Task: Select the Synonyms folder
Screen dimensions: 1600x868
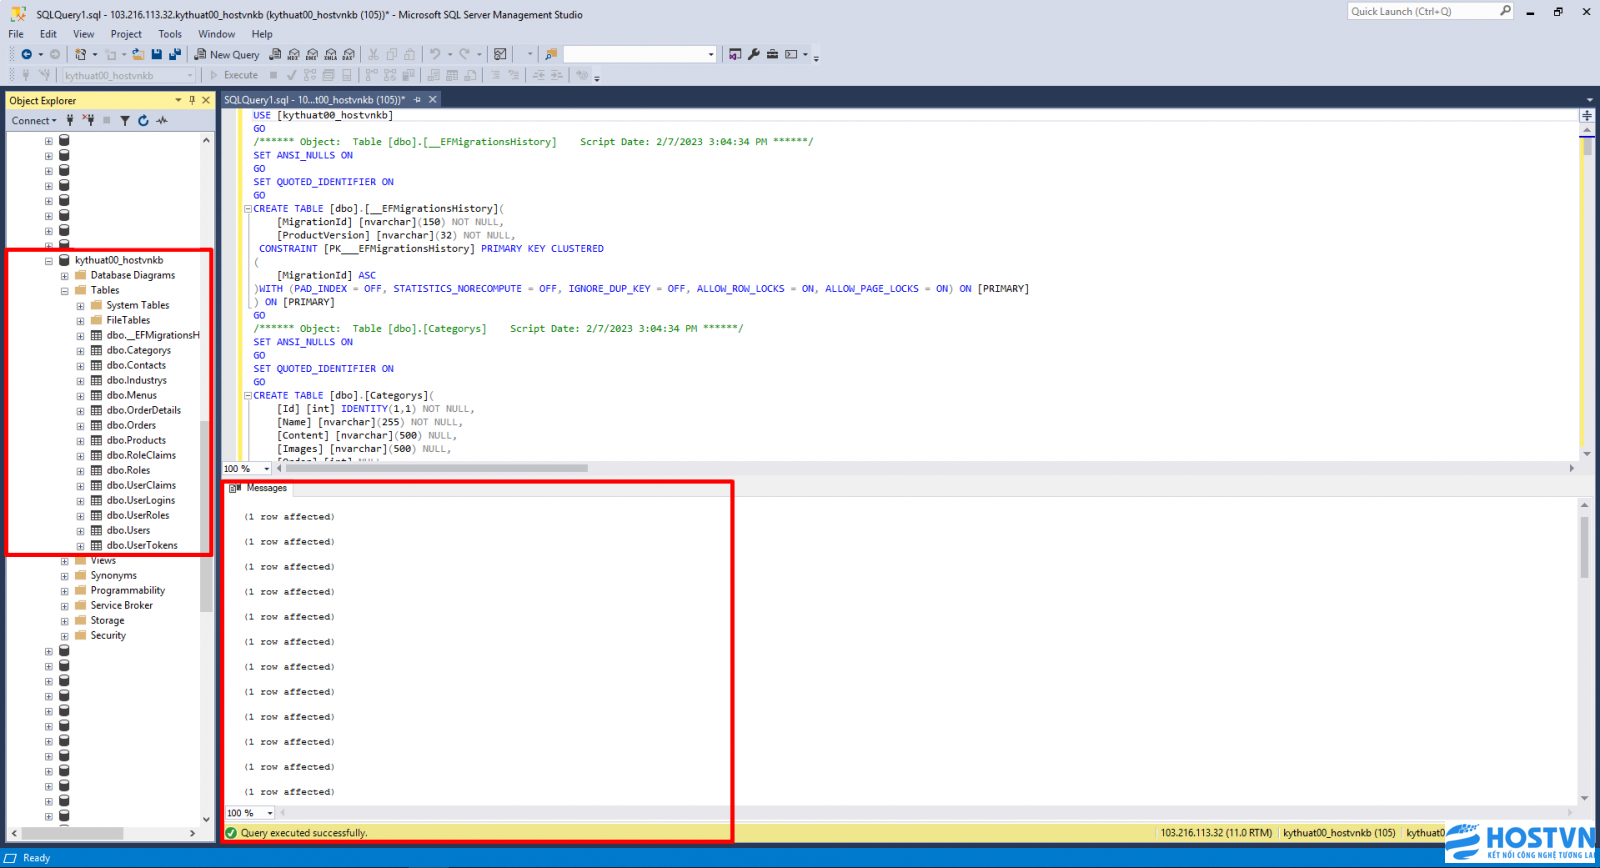Action: pos(114,576)
